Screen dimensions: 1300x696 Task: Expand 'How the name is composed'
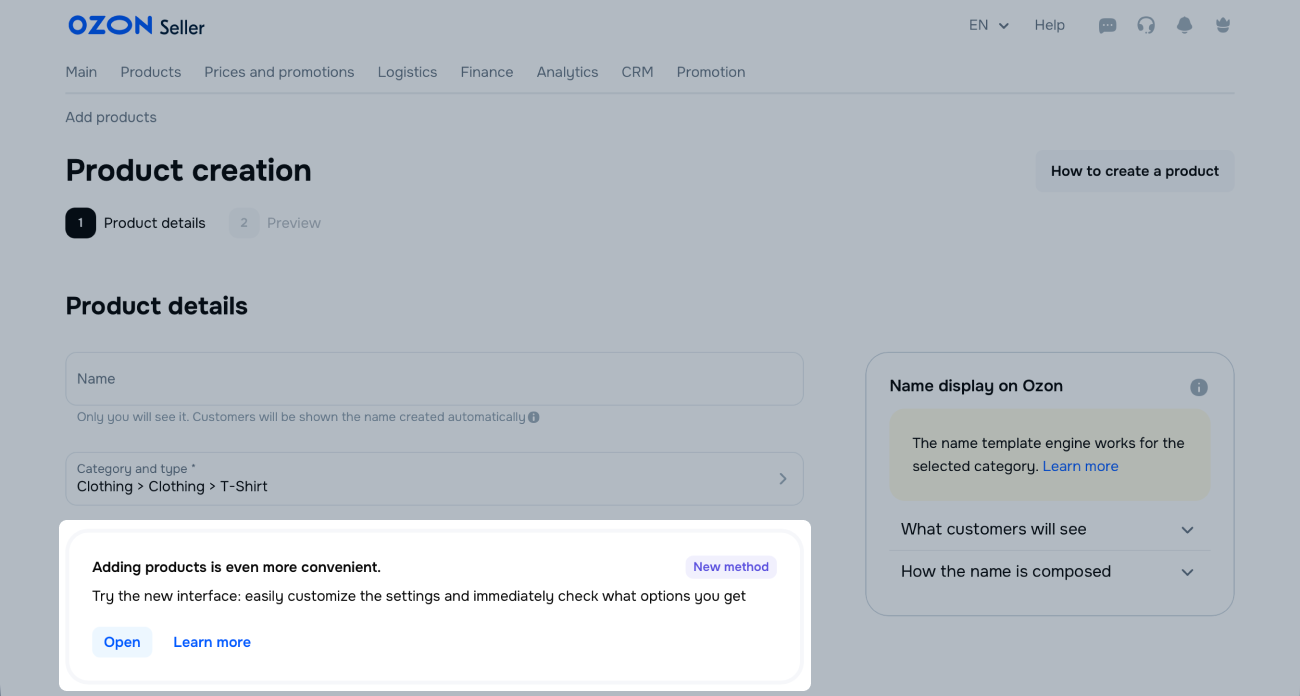pyautogui.click(x=1047, y=572)
